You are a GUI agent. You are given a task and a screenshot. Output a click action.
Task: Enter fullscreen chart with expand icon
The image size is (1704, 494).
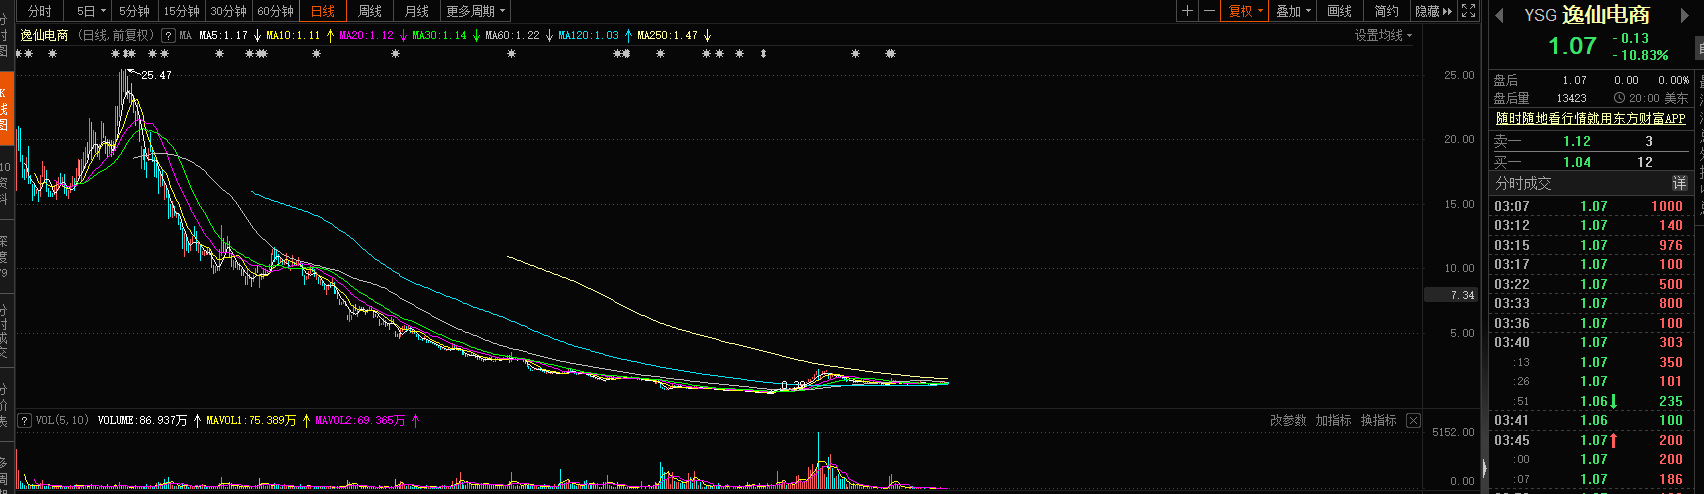click(x=1468, y=11)
